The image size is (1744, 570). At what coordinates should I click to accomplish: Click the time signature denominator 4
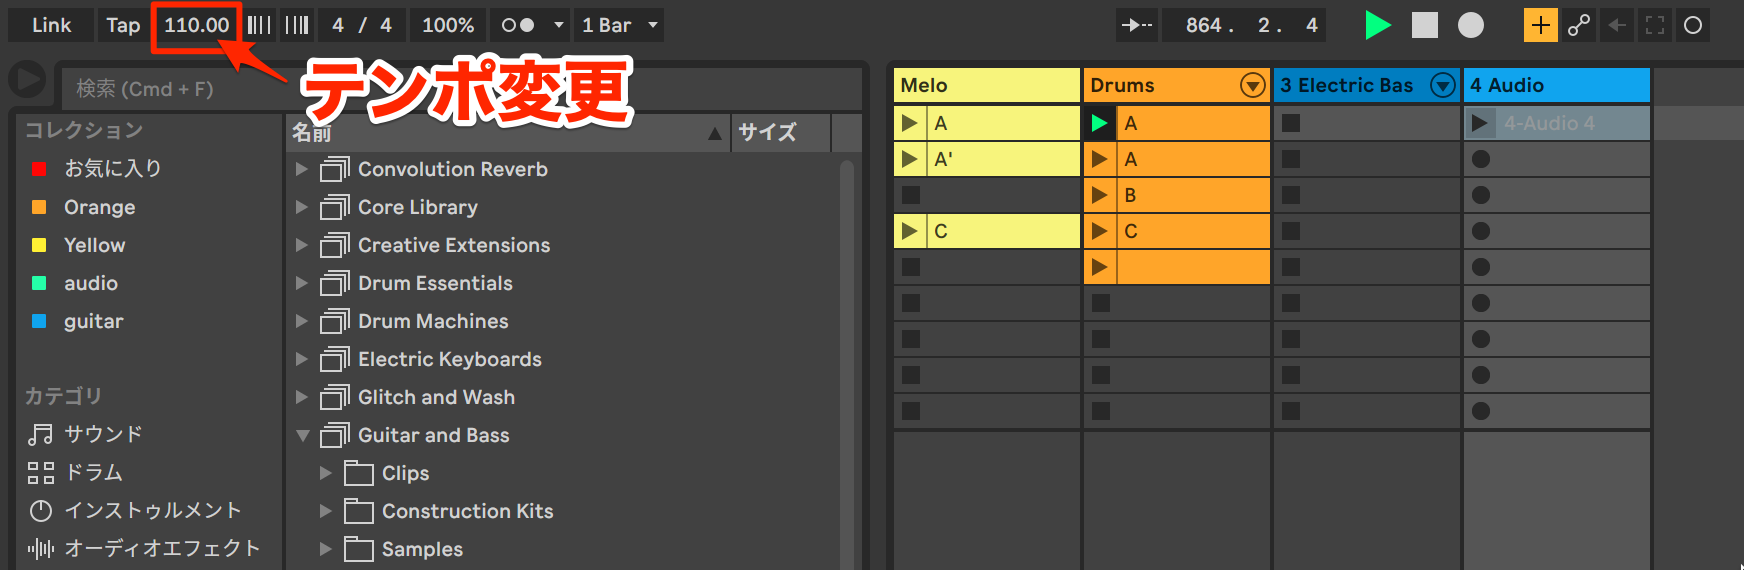point(386,25)
